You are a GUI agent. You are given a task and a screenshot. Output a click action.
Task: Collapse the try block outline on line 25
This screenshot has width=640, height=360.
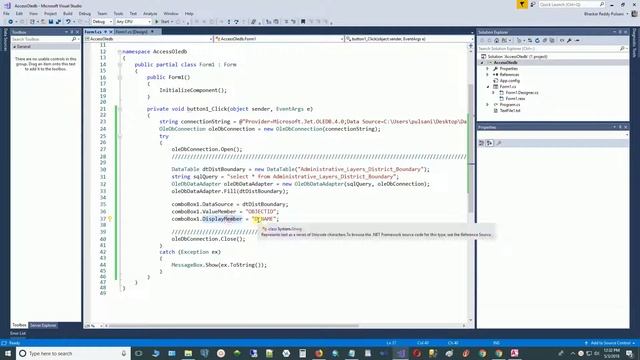point(120,136)
